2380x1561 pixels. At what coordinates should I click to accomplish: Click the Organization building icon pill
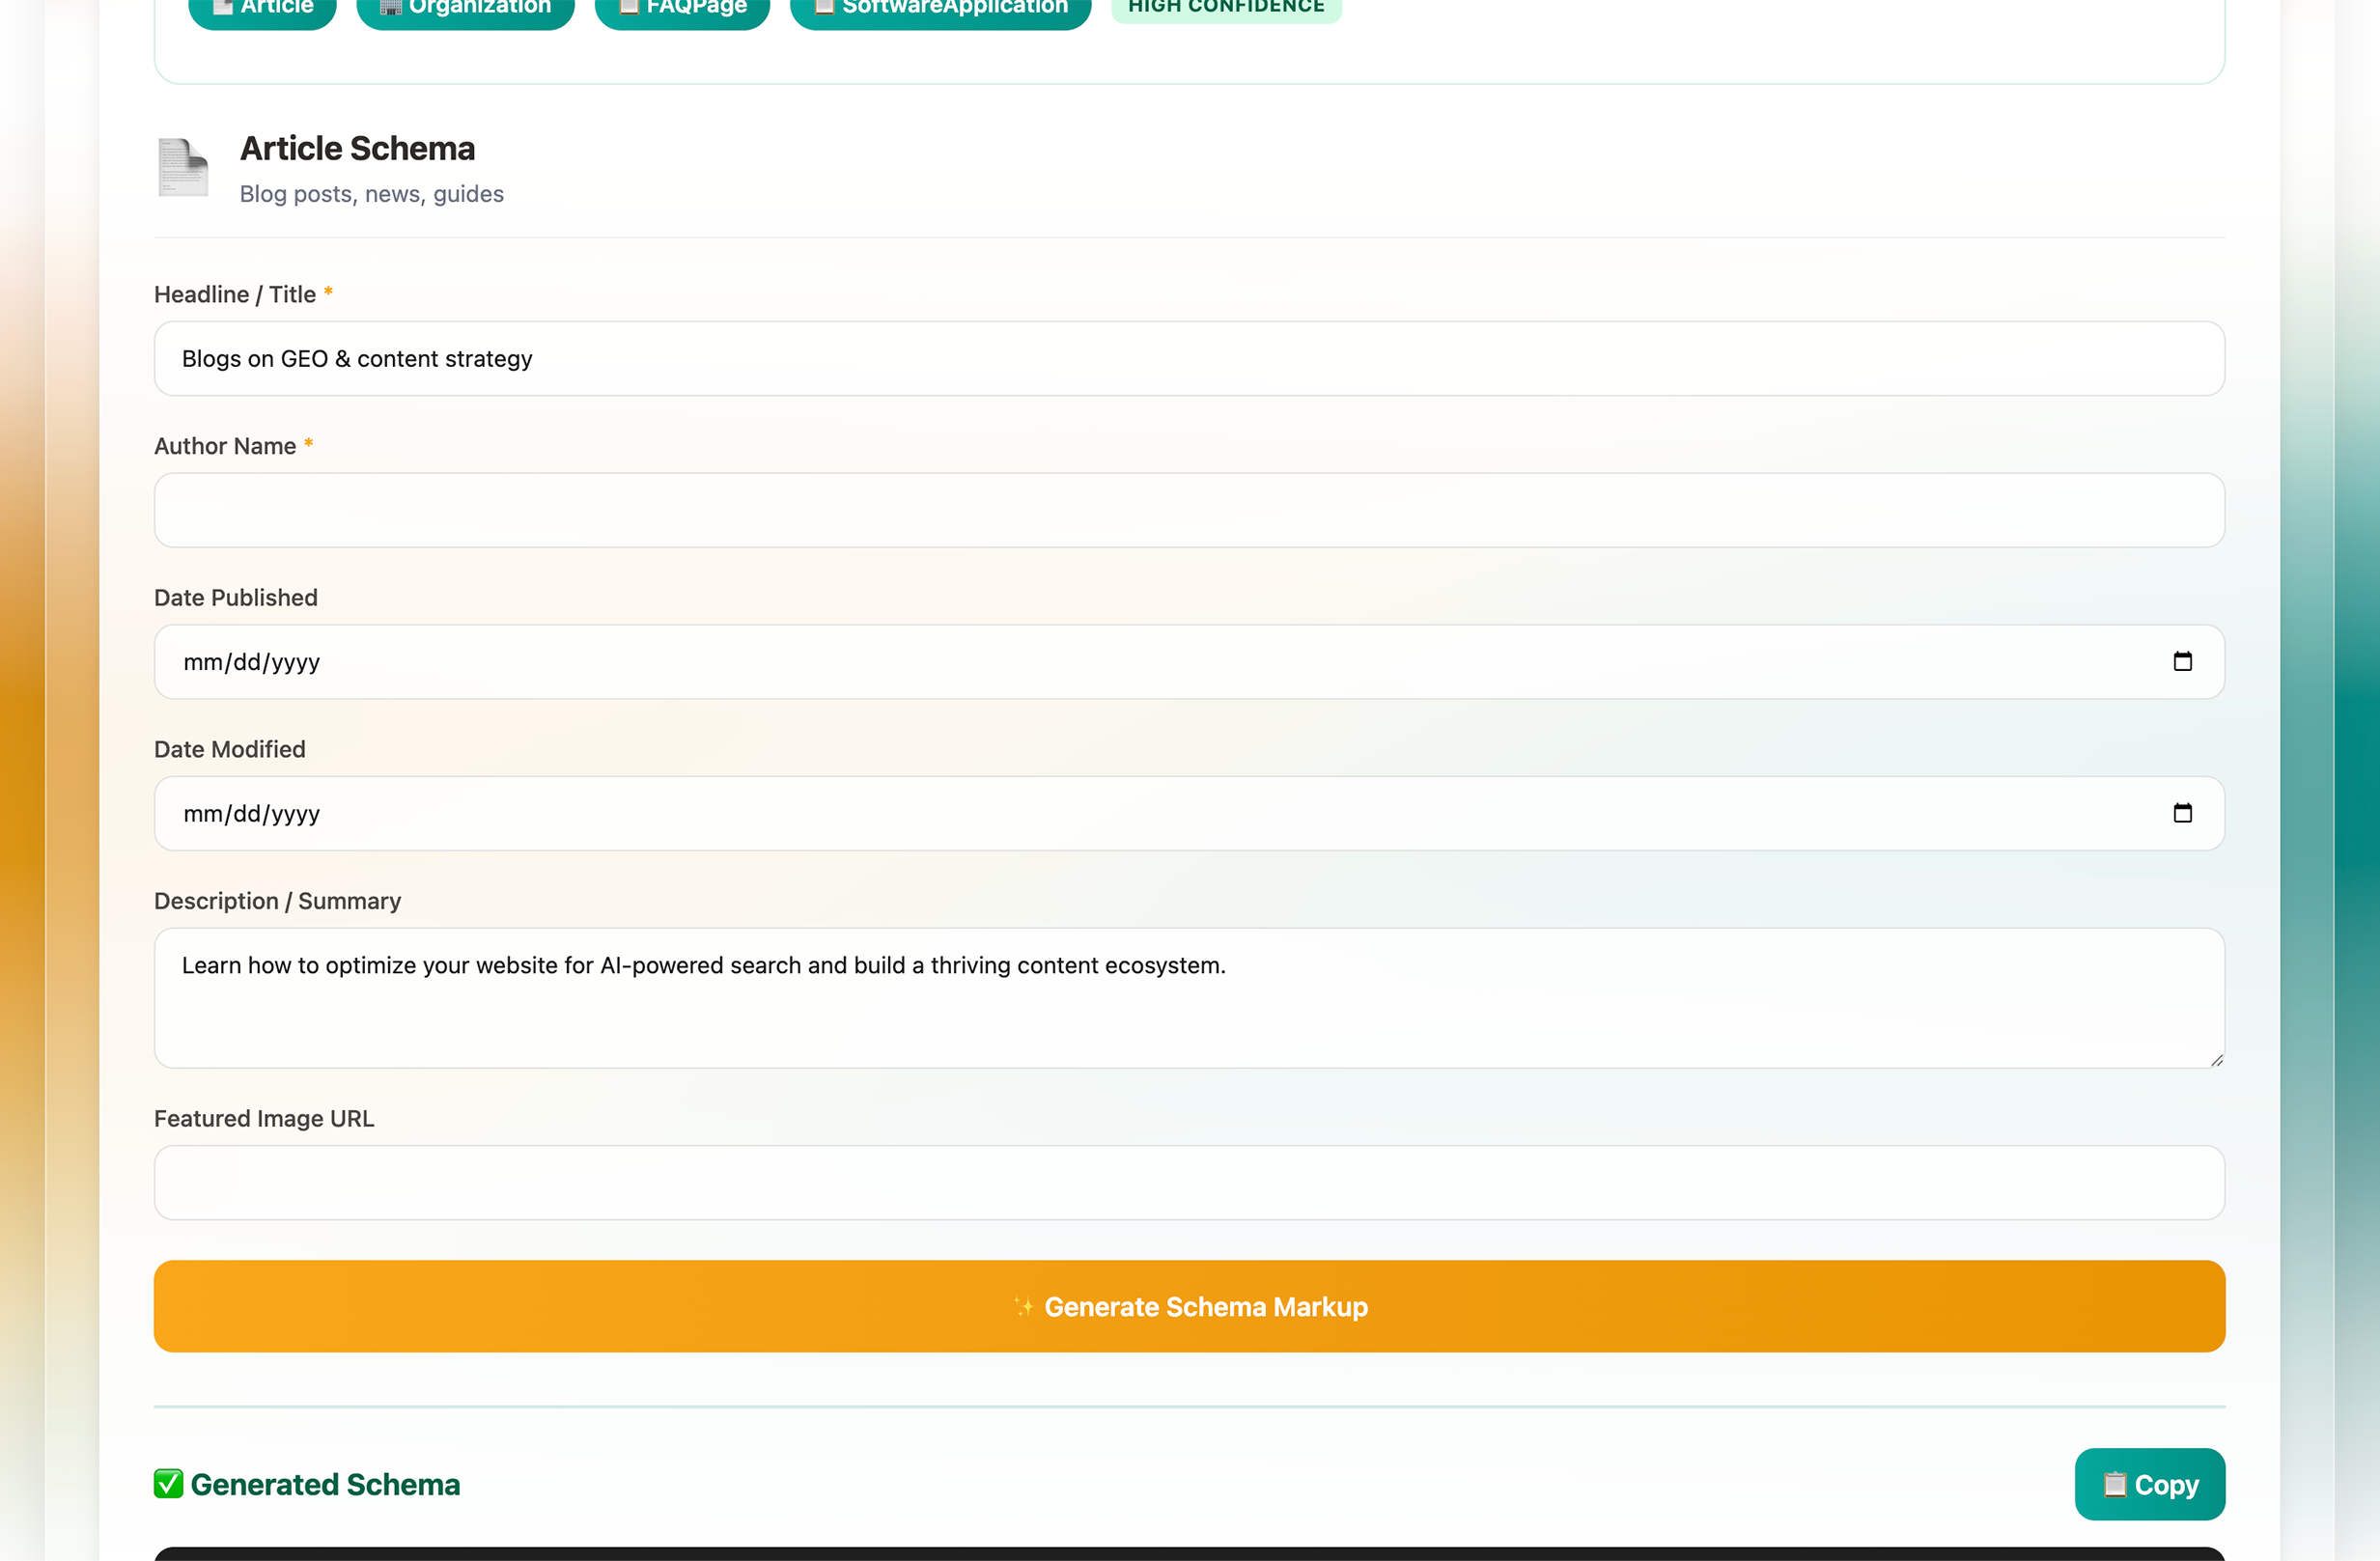point(388,6)
